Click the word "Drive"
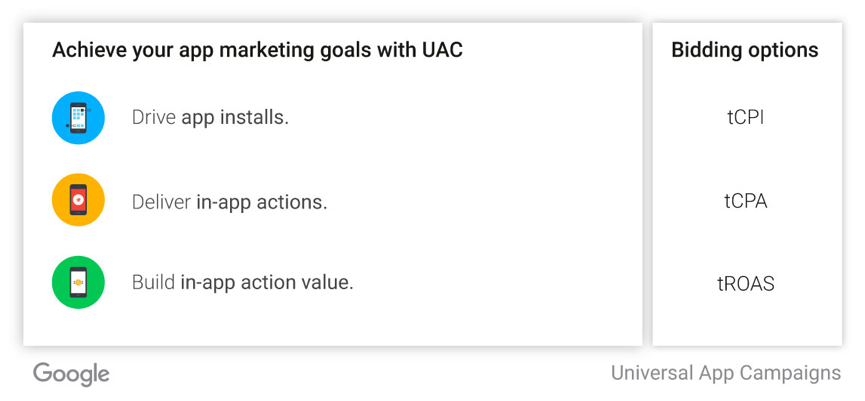 154,118
